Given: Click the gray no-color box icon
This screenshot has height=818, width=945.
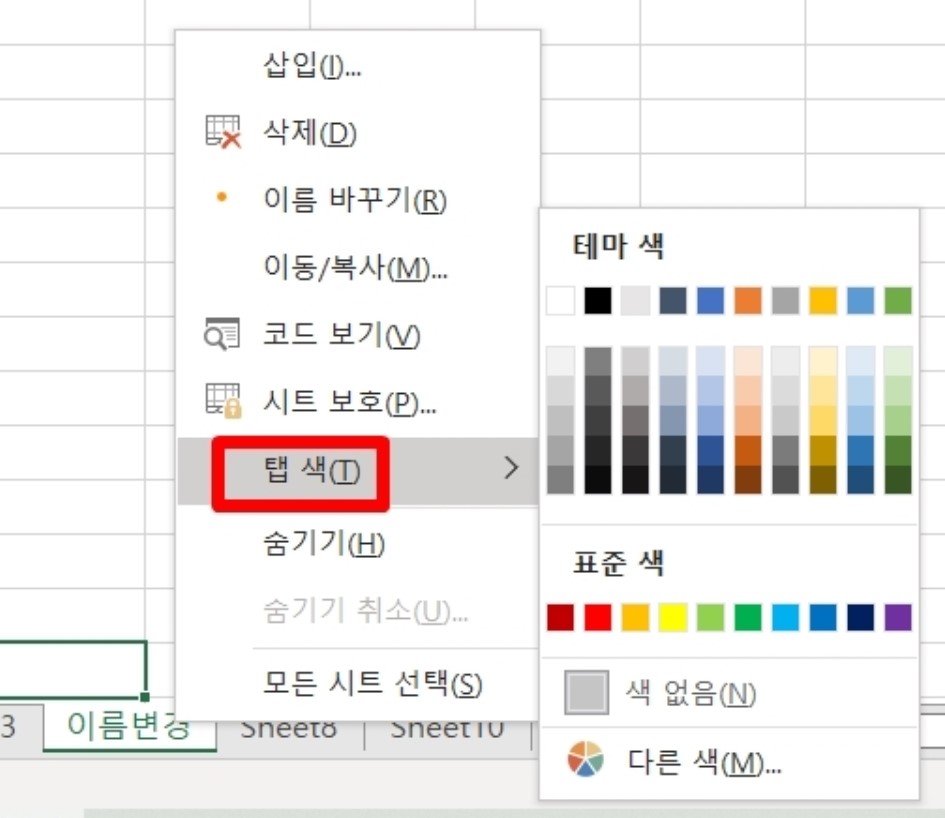Looking at the screenshot, I should pos(586,693).
